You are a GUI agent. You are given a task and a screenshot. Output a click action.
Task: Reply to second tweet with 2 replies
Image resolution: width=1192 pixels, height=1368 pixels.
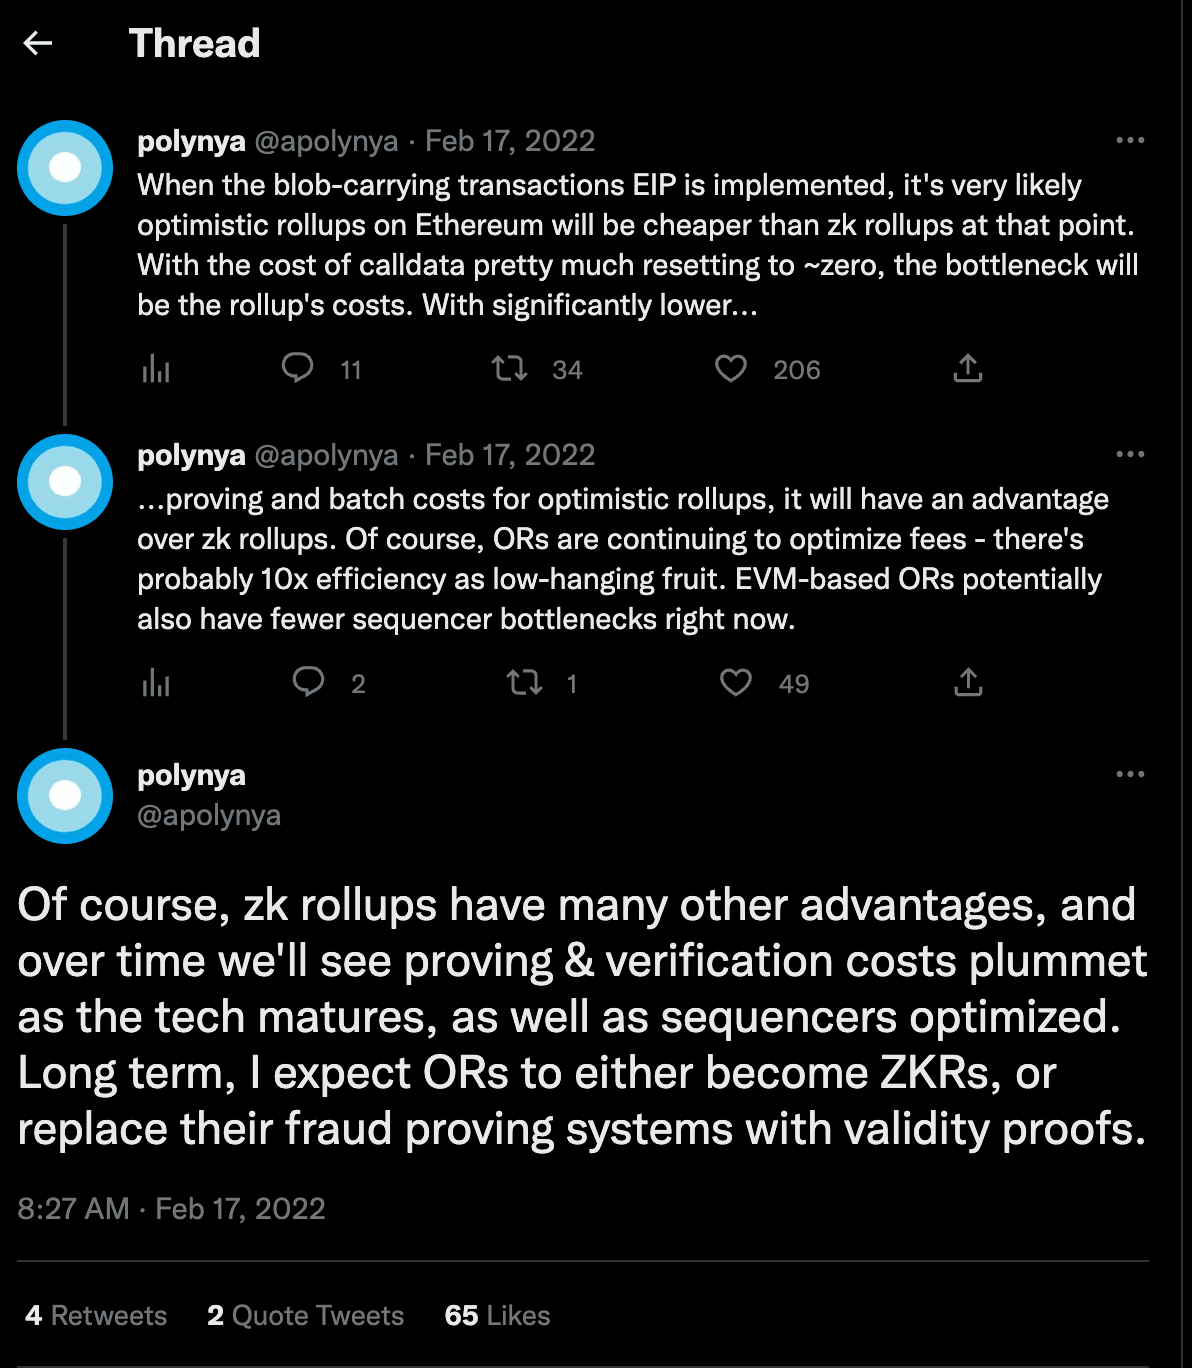308,682
